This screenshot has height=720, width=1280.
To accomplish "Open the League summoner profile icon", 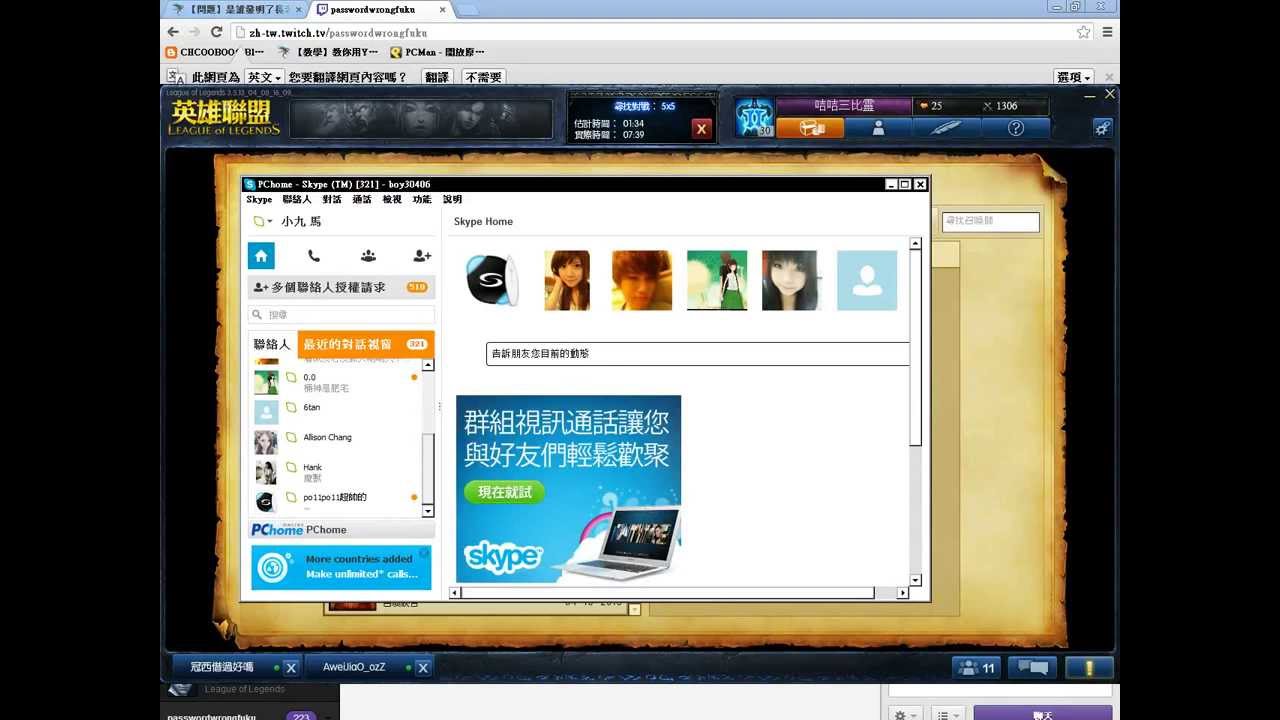I will pyautogui.click(x=878, y=128).
